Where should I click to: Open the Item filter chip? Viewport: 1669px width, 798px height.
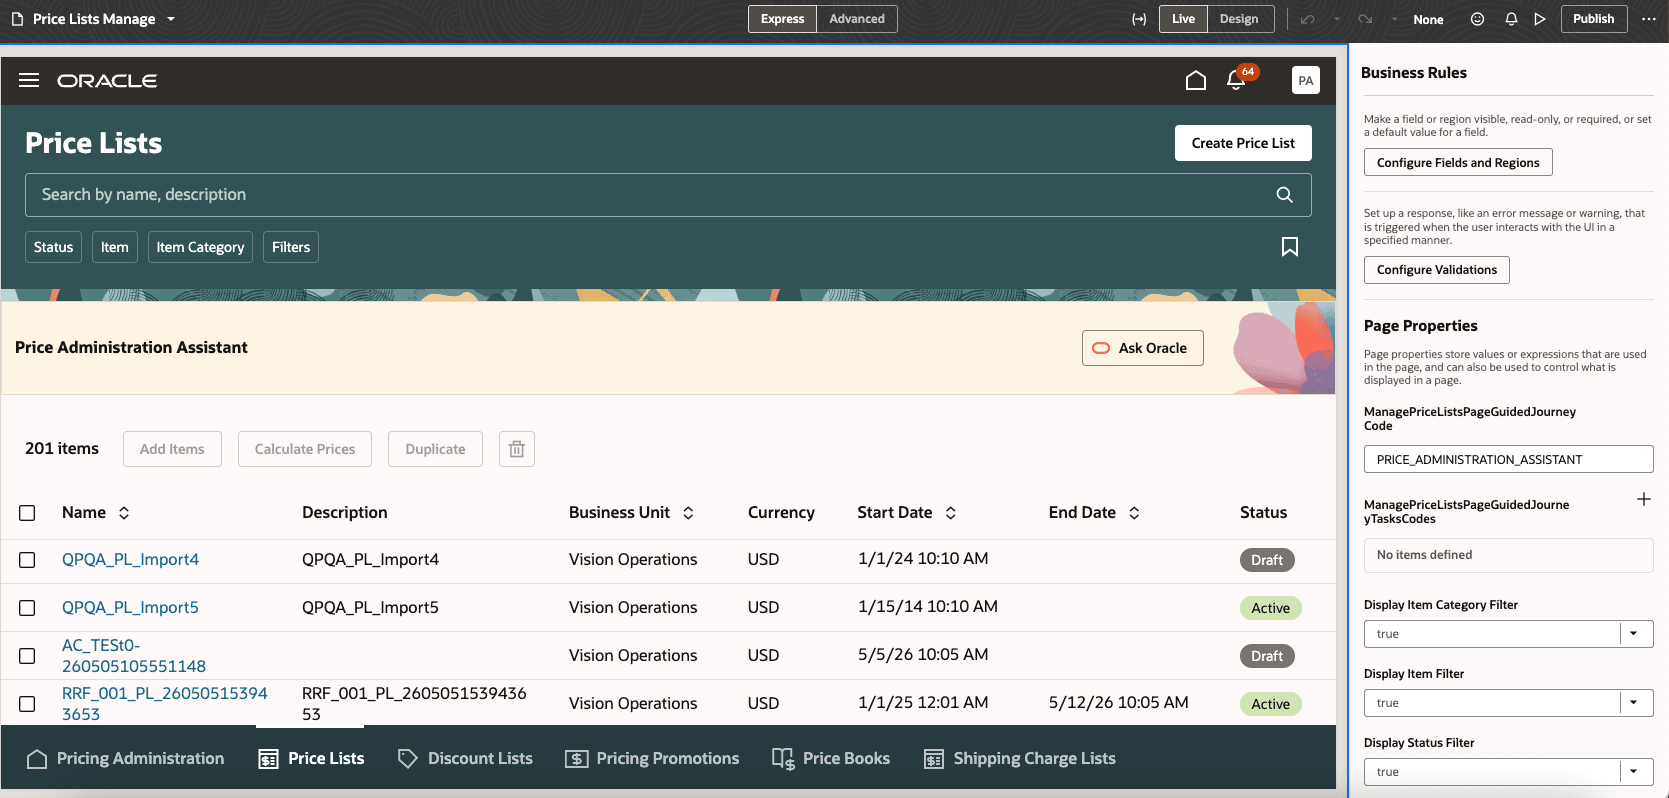tap(115, 247)
